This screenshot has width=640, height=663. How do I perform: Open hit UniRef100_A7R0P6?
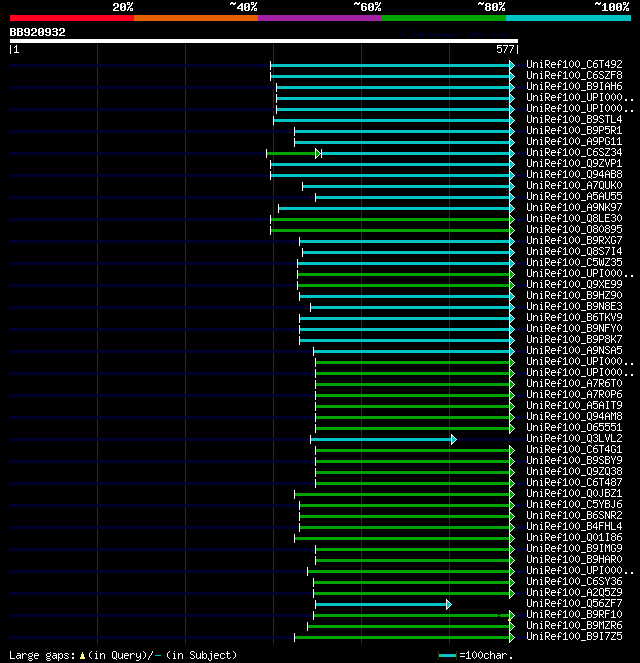point(574,394)
